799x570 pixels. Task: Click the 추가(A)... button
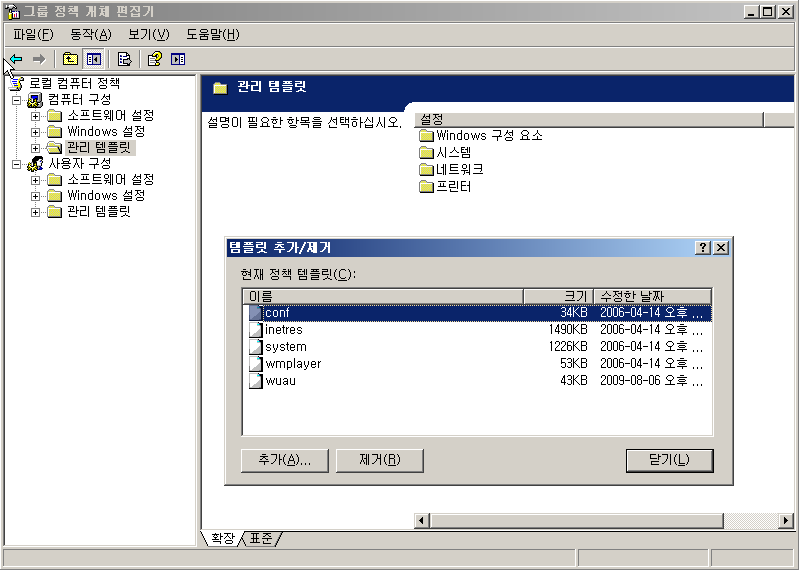coord(285,460)
